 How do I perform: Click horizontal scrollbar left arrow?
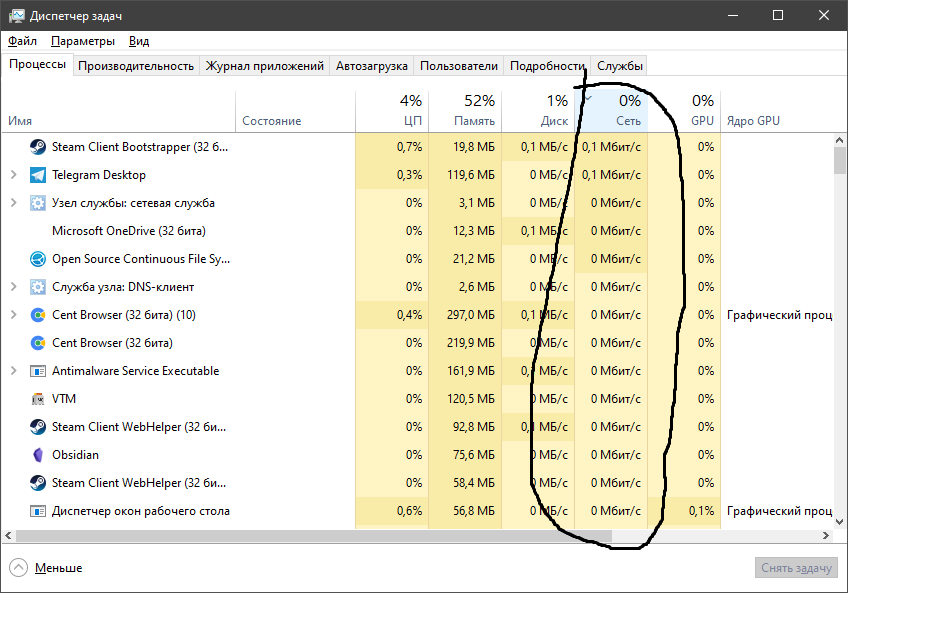click(8, 535)
